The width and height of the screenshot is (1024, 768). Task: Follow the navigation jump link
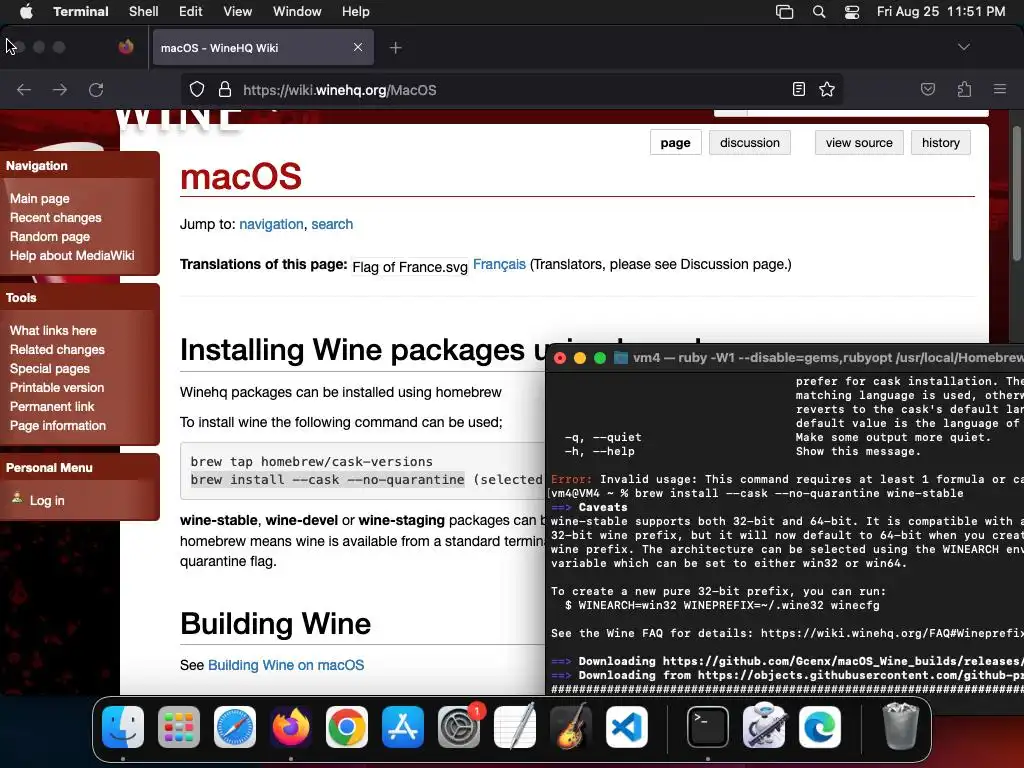coord(271,224)
